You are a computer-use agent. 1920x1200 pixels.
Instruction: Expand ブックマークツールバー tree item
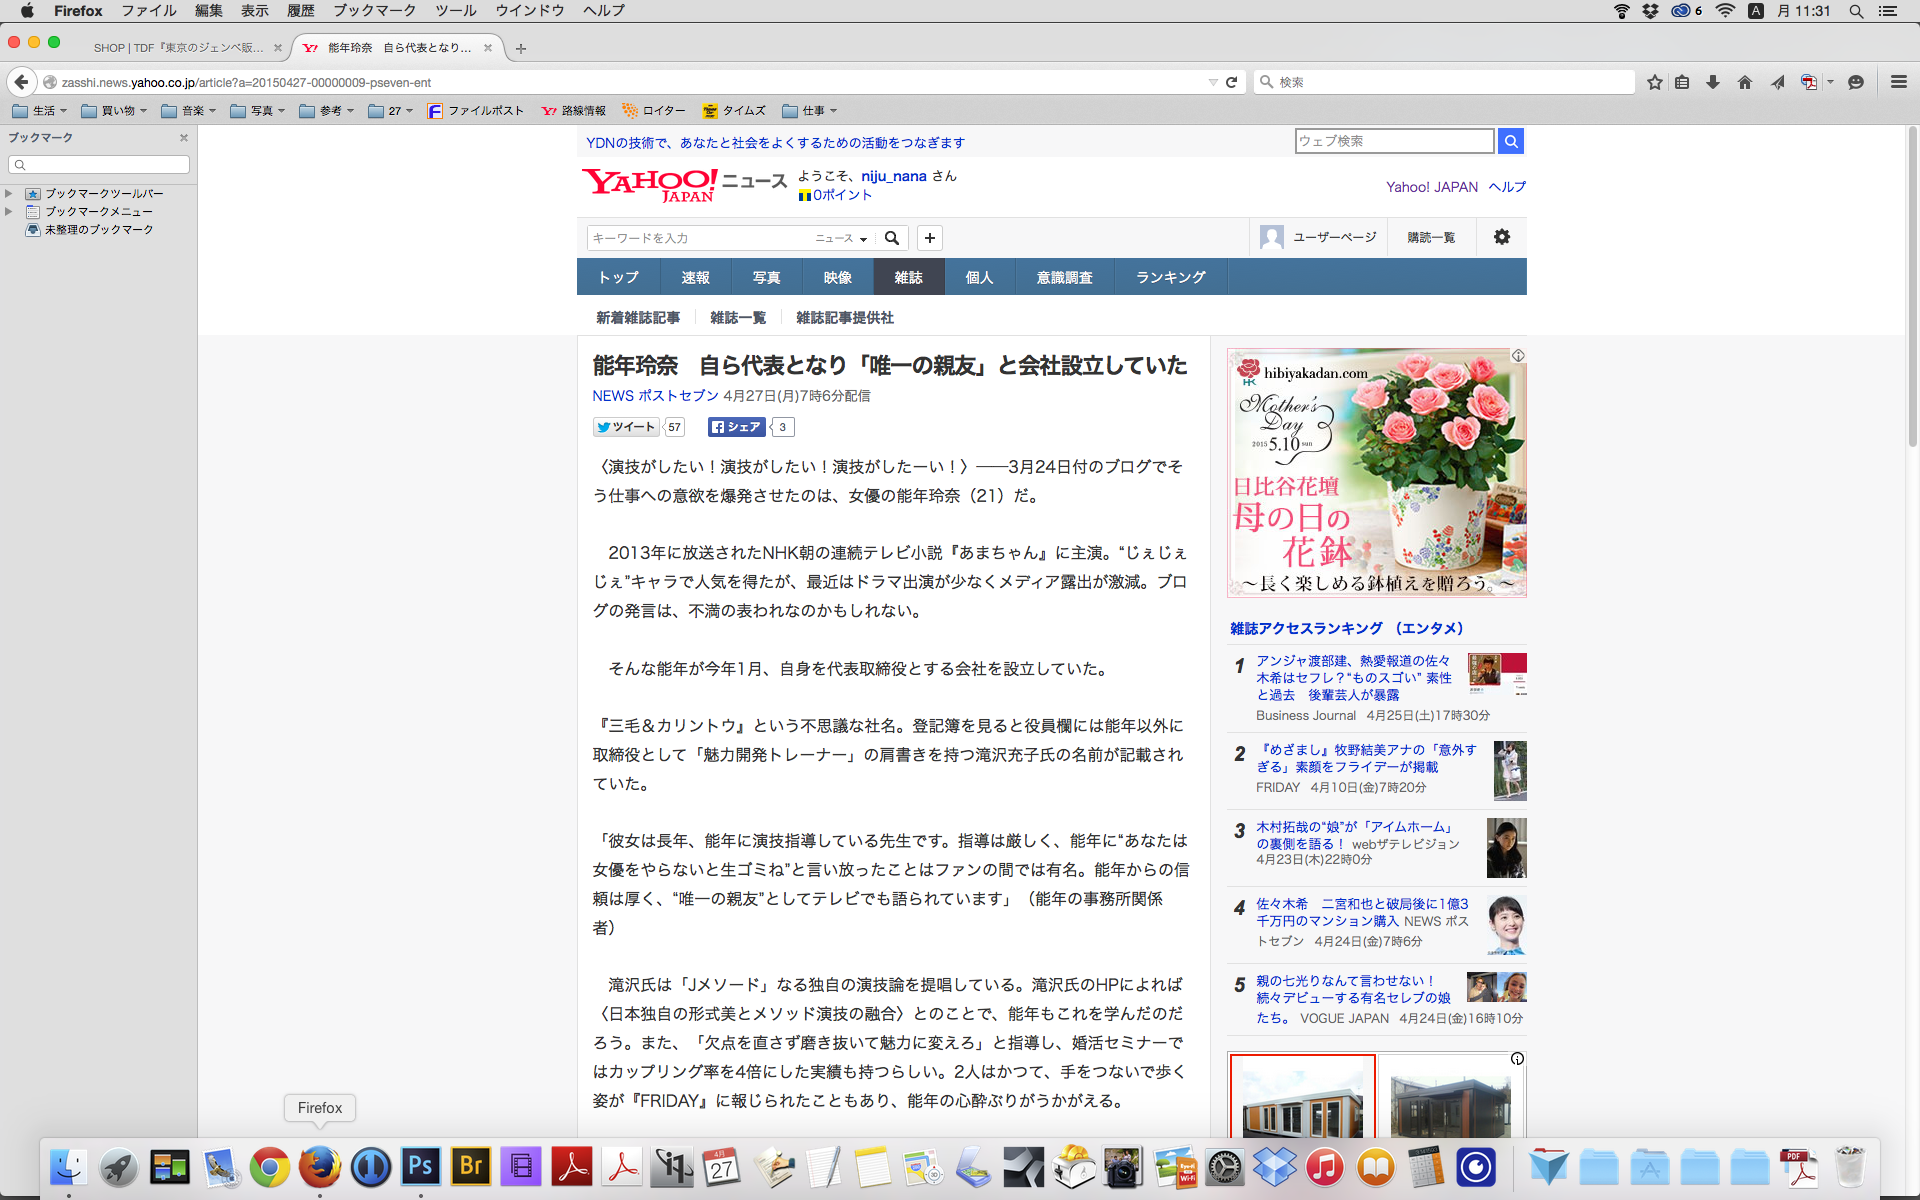(x=9, y=193)
